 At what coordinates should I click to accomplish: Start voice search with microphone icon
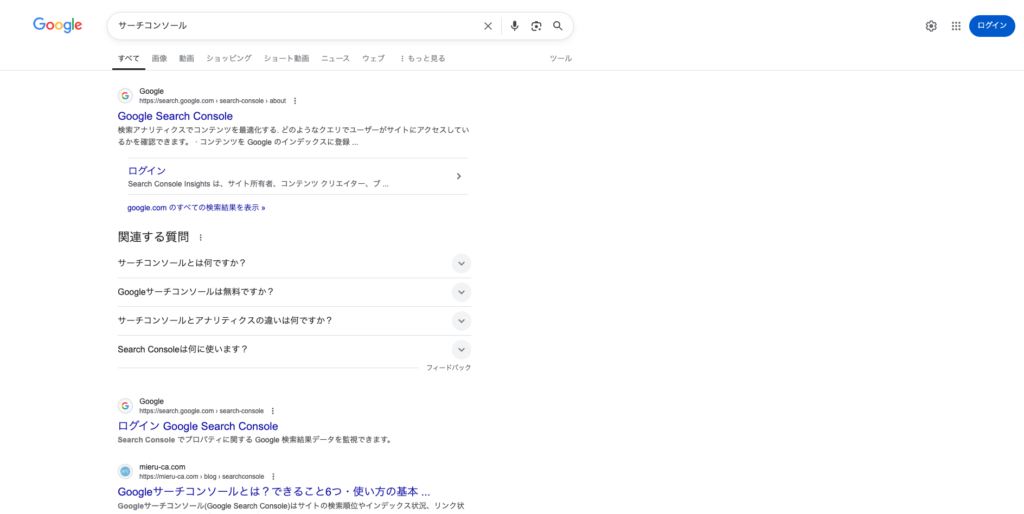coord(515,26)
